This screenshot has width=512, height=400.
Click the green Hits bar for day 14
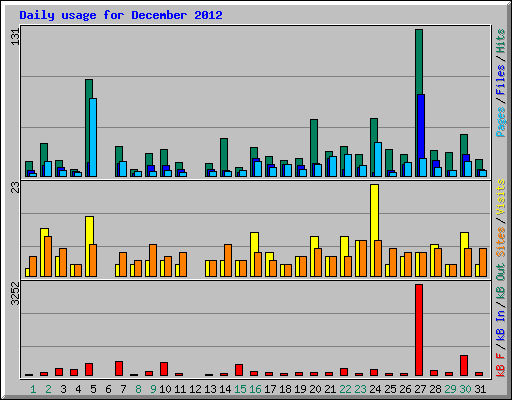pyautogui.click(x=224, y=153)
